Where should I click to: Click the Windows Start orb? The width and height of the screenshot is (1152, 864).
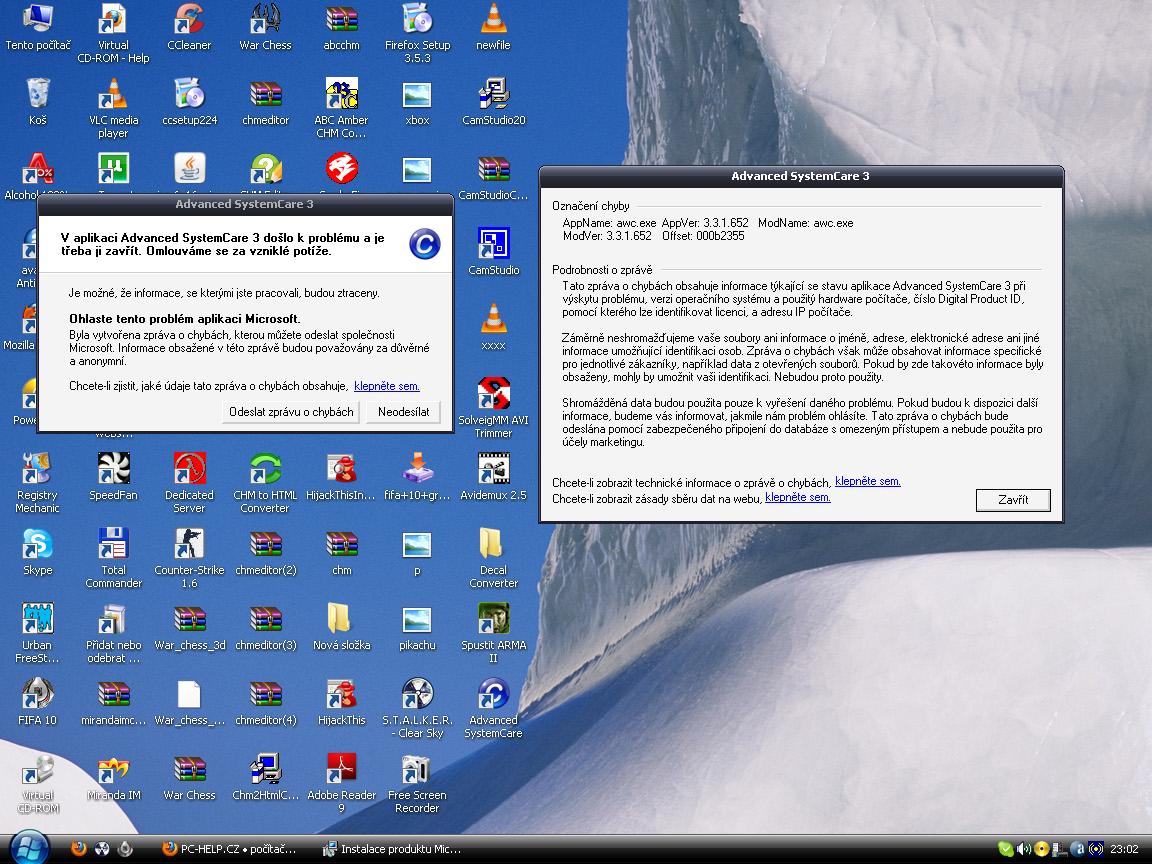[30, 848]
